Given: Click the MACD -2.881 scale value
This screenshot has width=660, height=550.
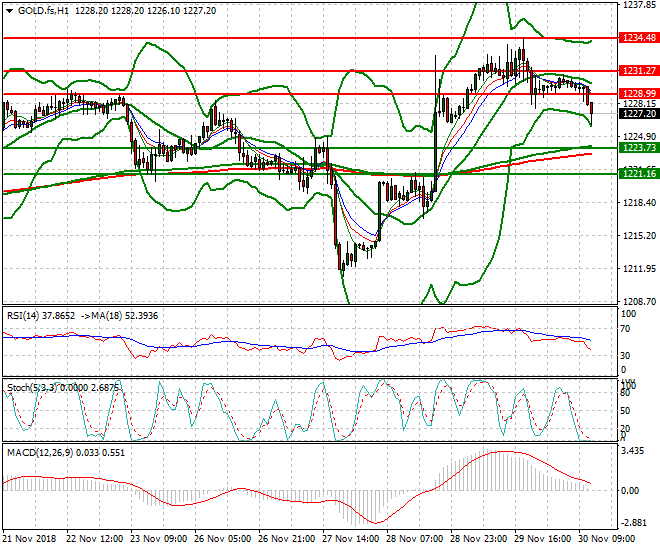Looking at the screenshot, I should (633, 523).
